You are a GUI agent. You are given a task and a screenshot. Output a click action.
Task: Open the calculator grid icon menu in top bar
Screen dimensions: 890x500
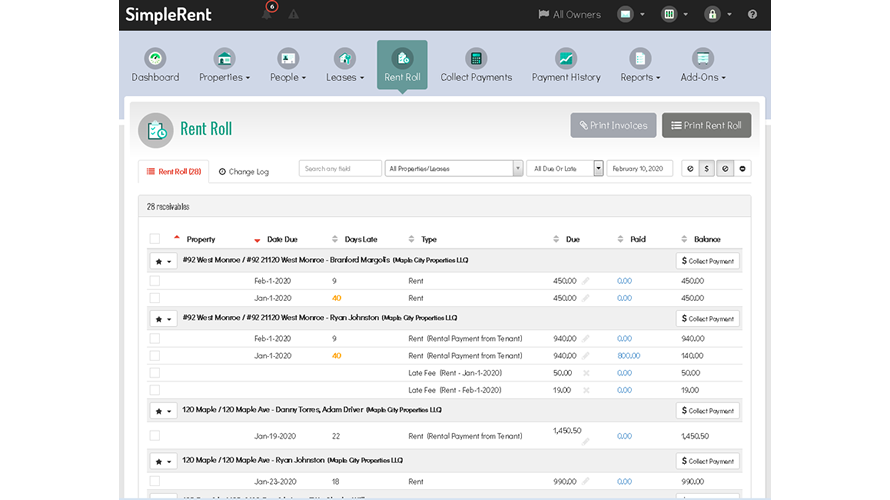coord(674,14)
